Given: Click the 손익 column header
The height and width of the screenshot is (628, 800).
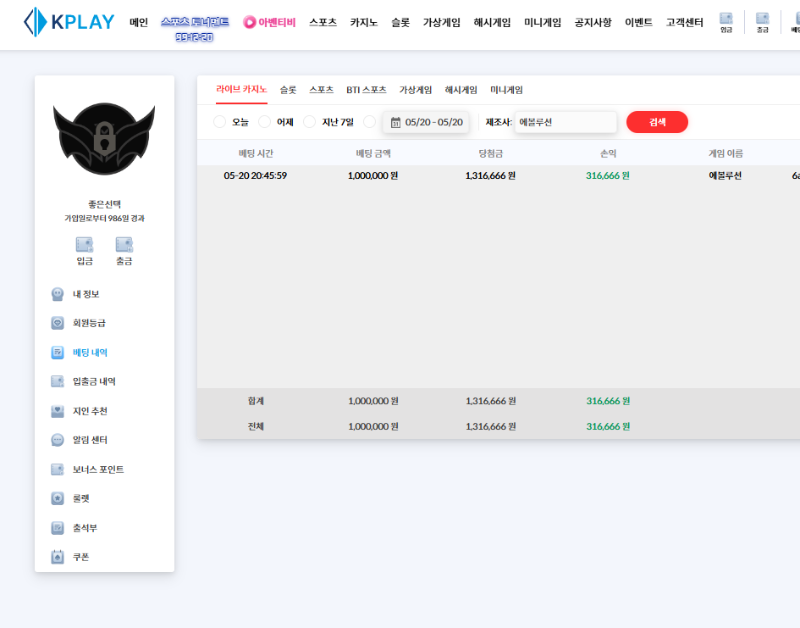Looking at the screenshot, I should (608, 153).
